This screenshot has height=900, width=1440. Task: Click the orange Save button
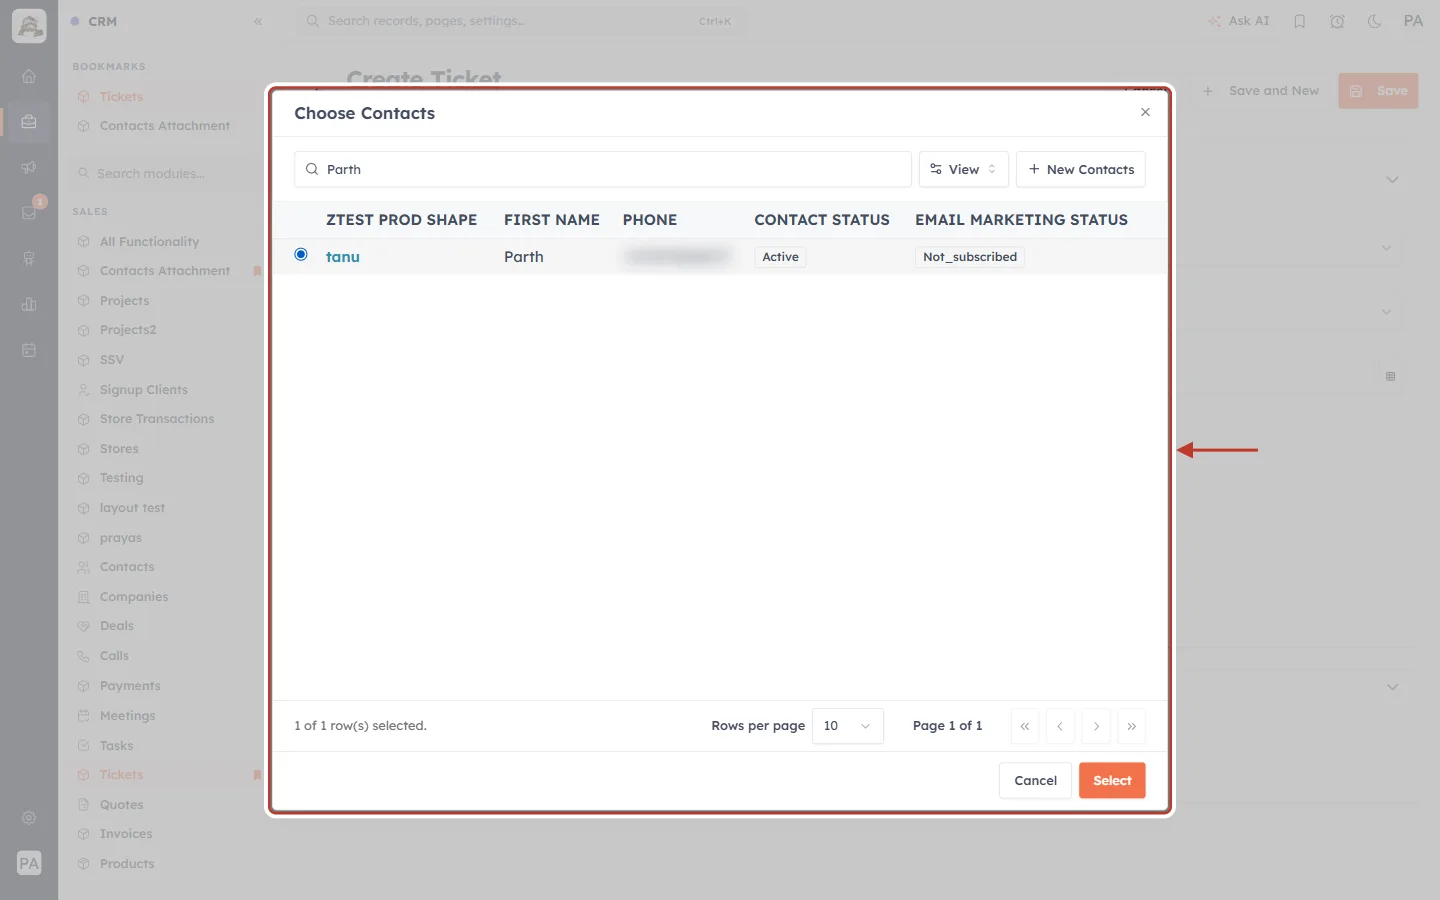1378,91
